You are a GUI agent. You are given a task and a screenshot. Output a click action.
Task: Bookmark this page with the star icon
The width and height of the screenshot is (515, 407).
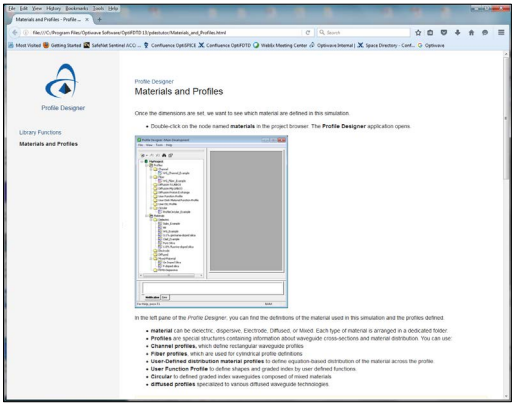click(418, 33)
